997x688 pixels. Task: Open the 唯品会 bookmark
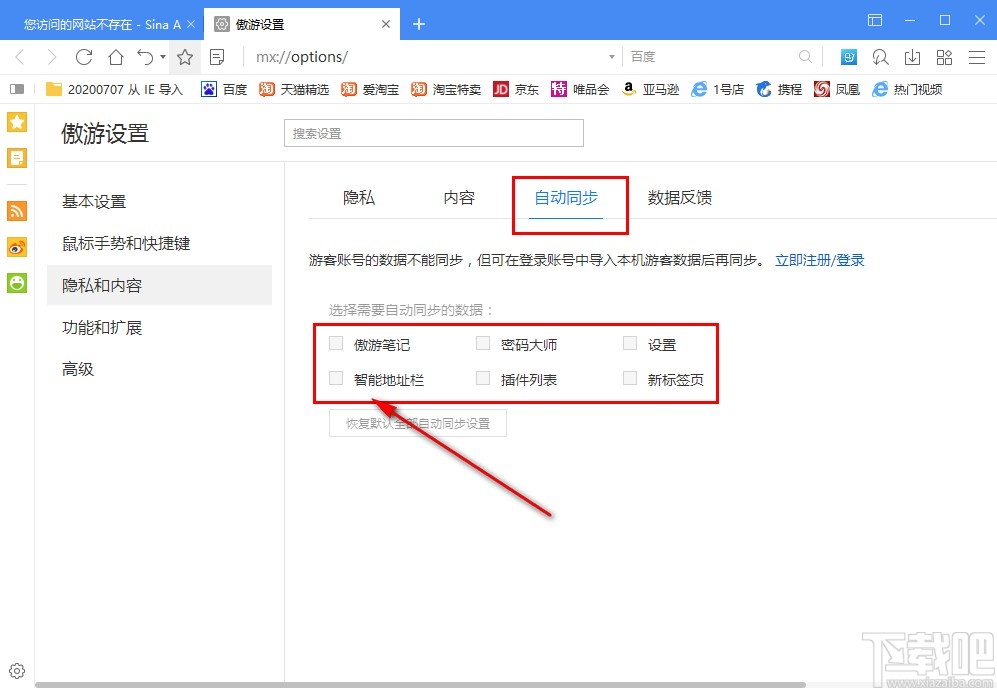pos(580,89)
